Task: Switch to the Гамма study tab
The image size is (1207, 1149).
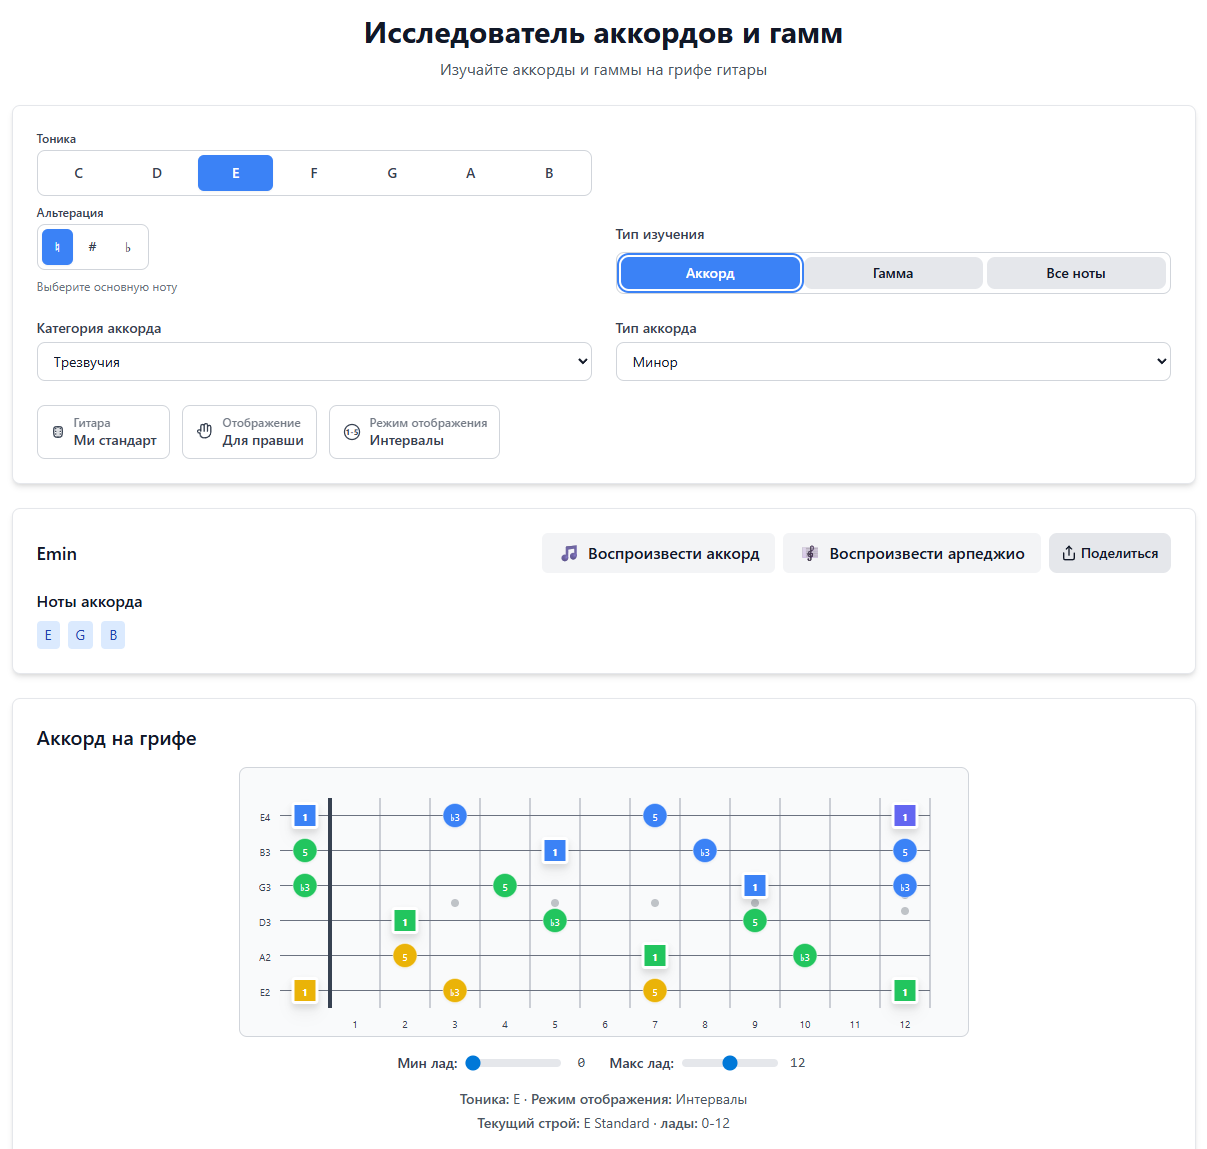Action: pos(893,272)
